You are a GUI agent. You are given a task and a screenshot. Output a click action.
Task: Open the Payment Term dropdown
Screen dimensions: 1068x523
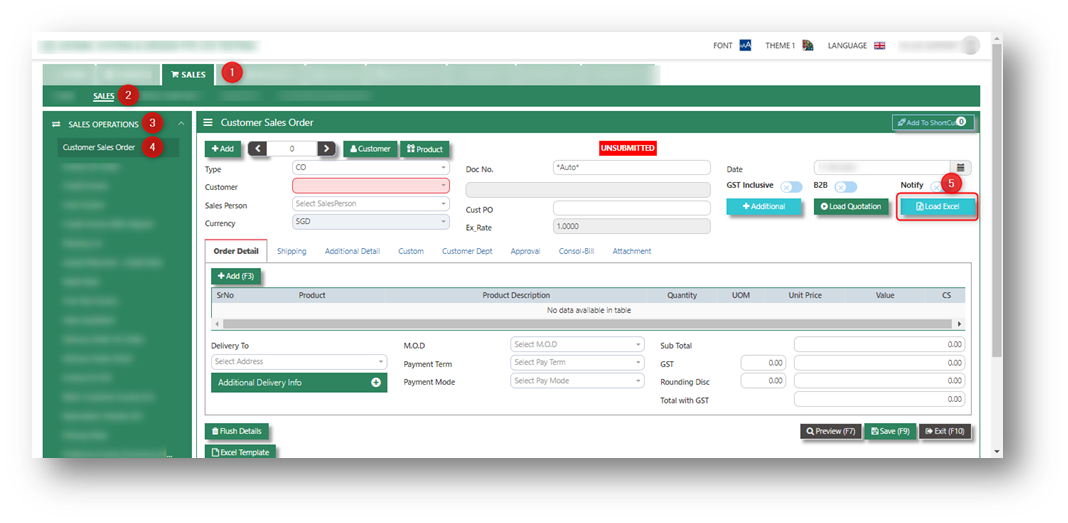pyautogui.click(x=577, y=362)
